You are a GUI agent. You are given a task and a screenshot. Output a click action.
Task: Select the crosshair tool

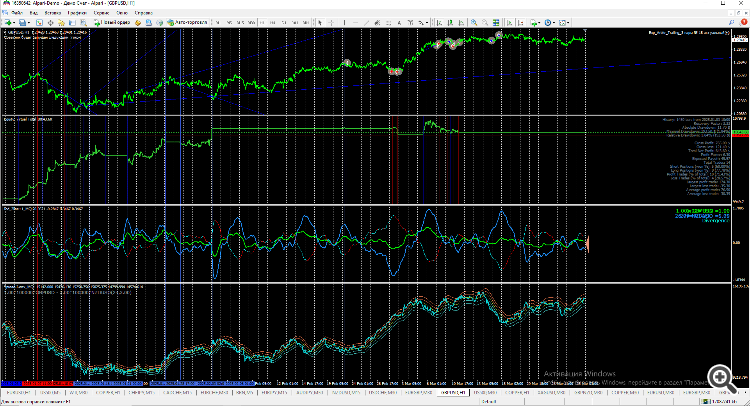click(331, 22)
